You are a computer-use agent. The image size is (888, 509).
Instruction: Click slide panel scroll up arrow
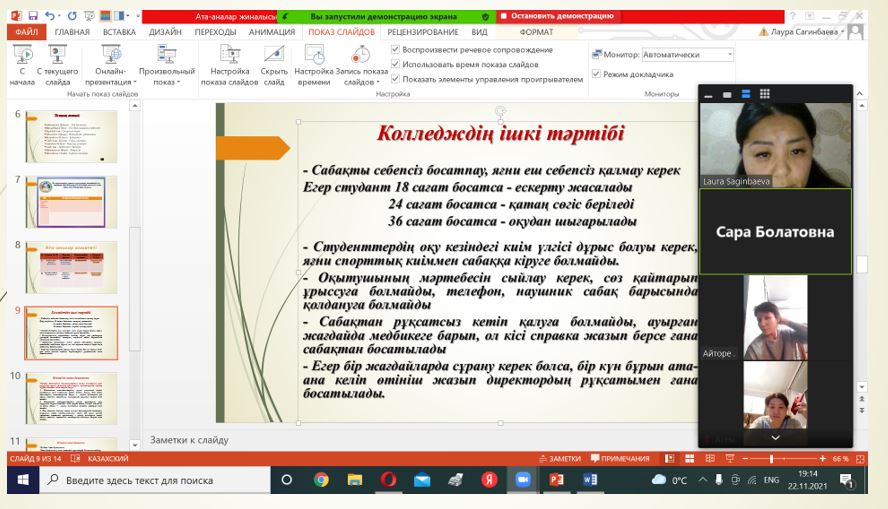[135, 105]
